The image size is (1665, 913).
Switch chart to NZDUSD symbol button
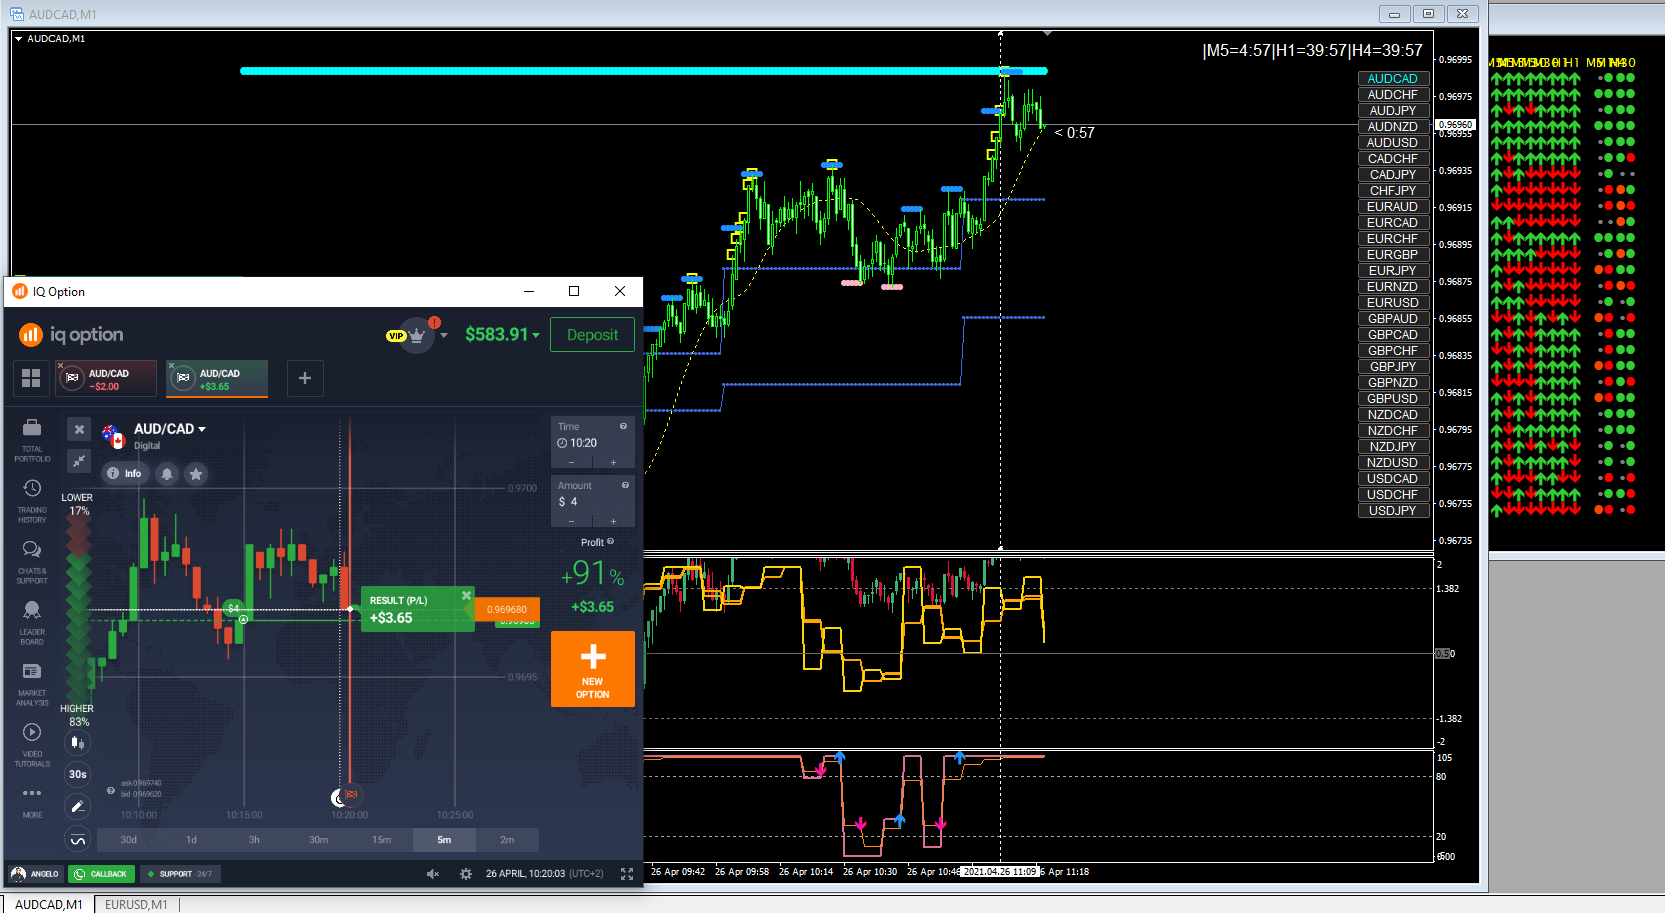(1392, 463)
